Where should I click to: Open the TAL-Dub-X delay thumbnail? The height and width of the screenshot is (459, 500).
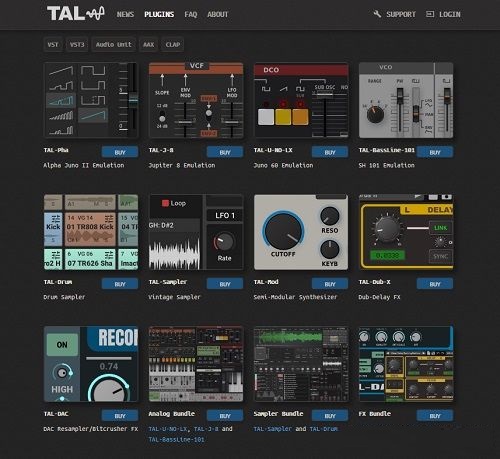[x=406, y=232]
